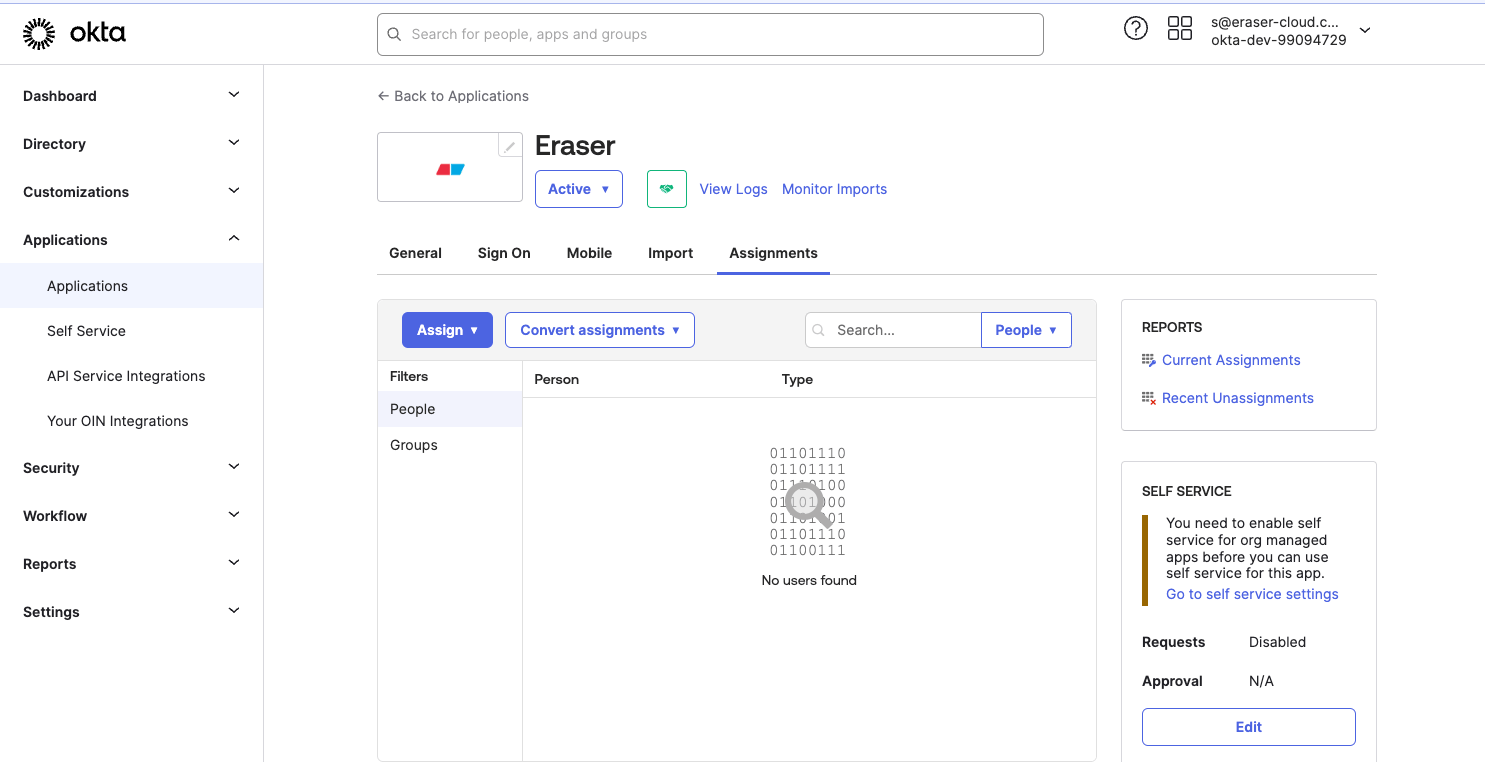Switch to the Import tab

pyautogui.click(x=670, y=253)
